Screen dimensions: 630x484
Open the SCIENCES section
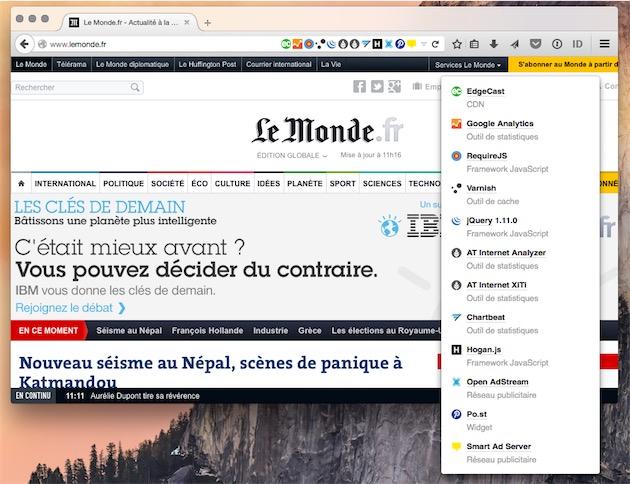coord(382,184)
